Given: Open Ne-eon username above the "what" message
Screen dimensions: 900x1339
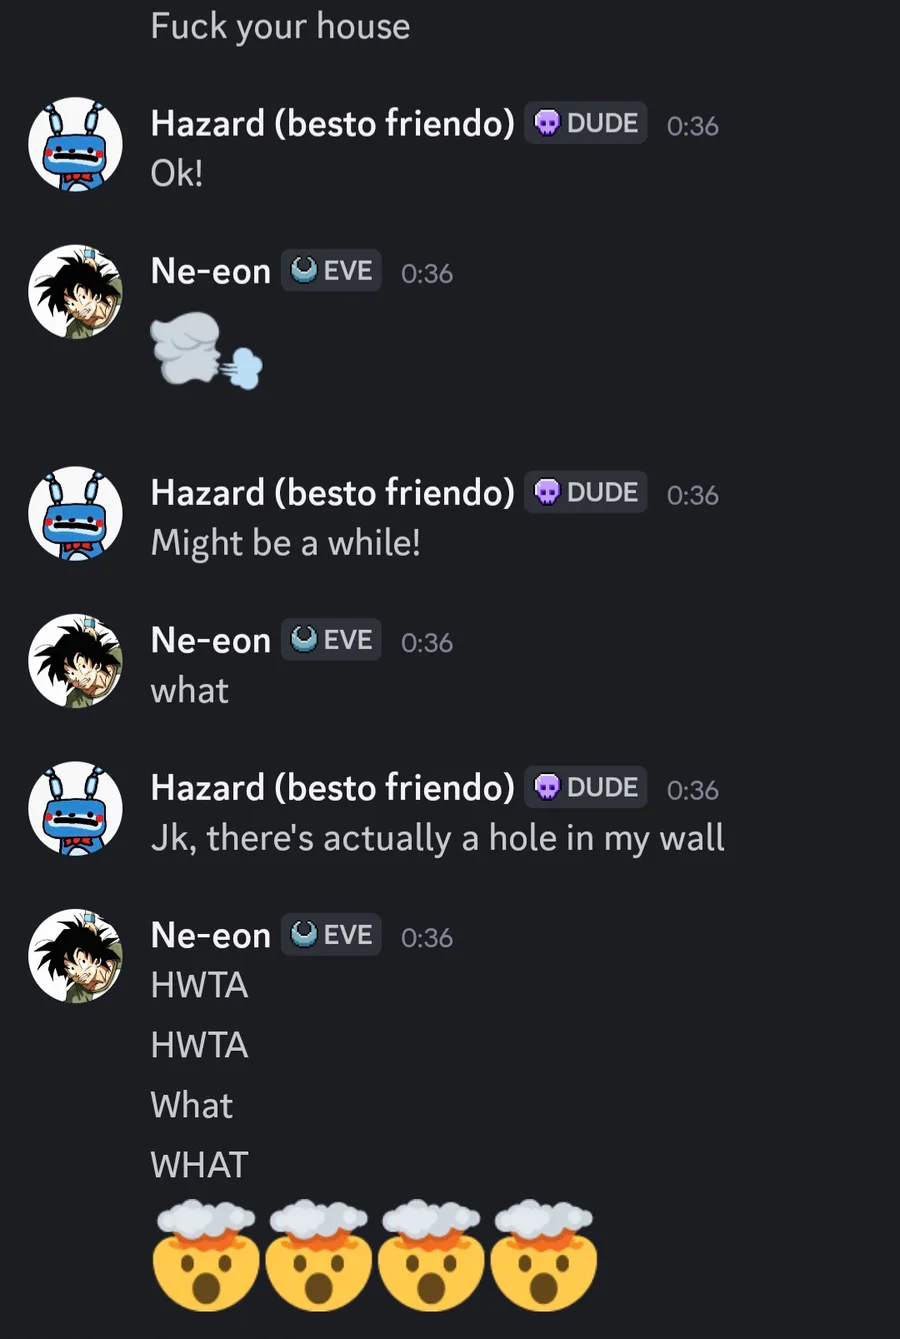Looking at the screenshot, I should (x=210, y=640).
